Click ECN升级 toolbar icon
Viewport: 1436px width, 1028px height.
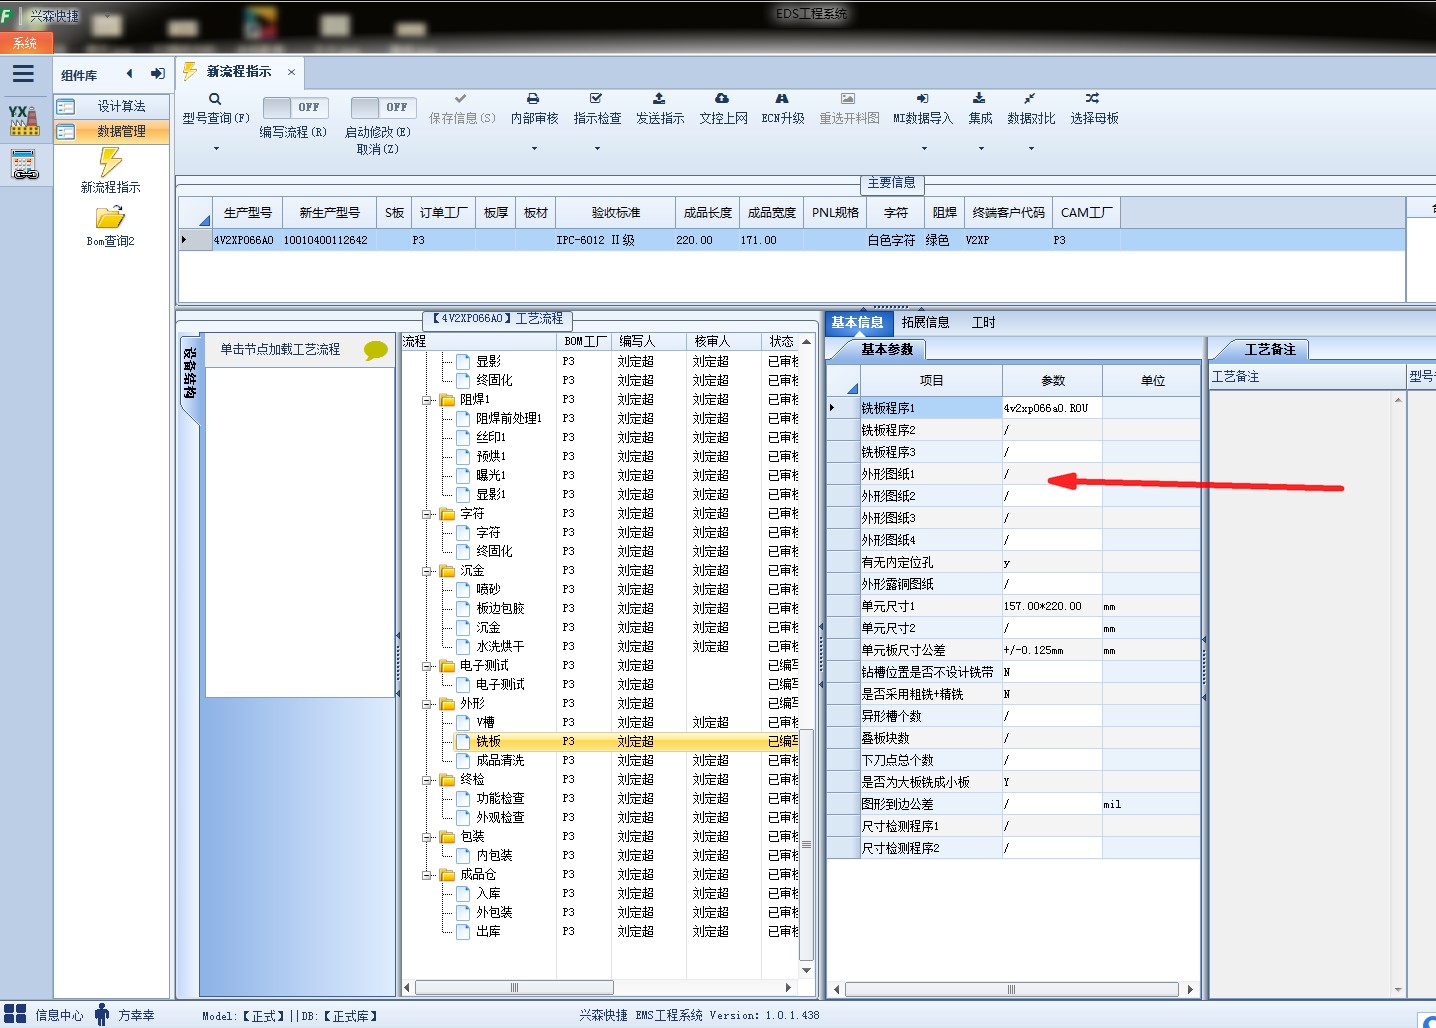[782, 99]
